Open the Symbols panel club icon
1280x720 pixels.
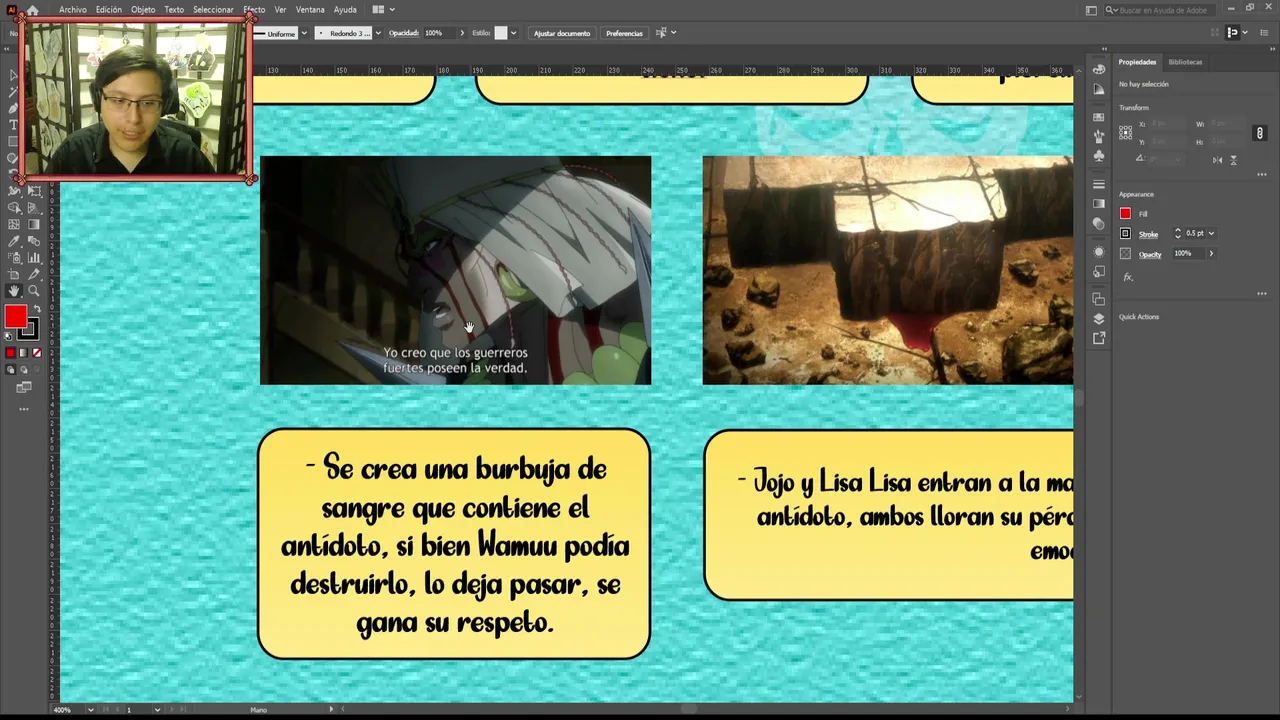[x=1099, y=155]
